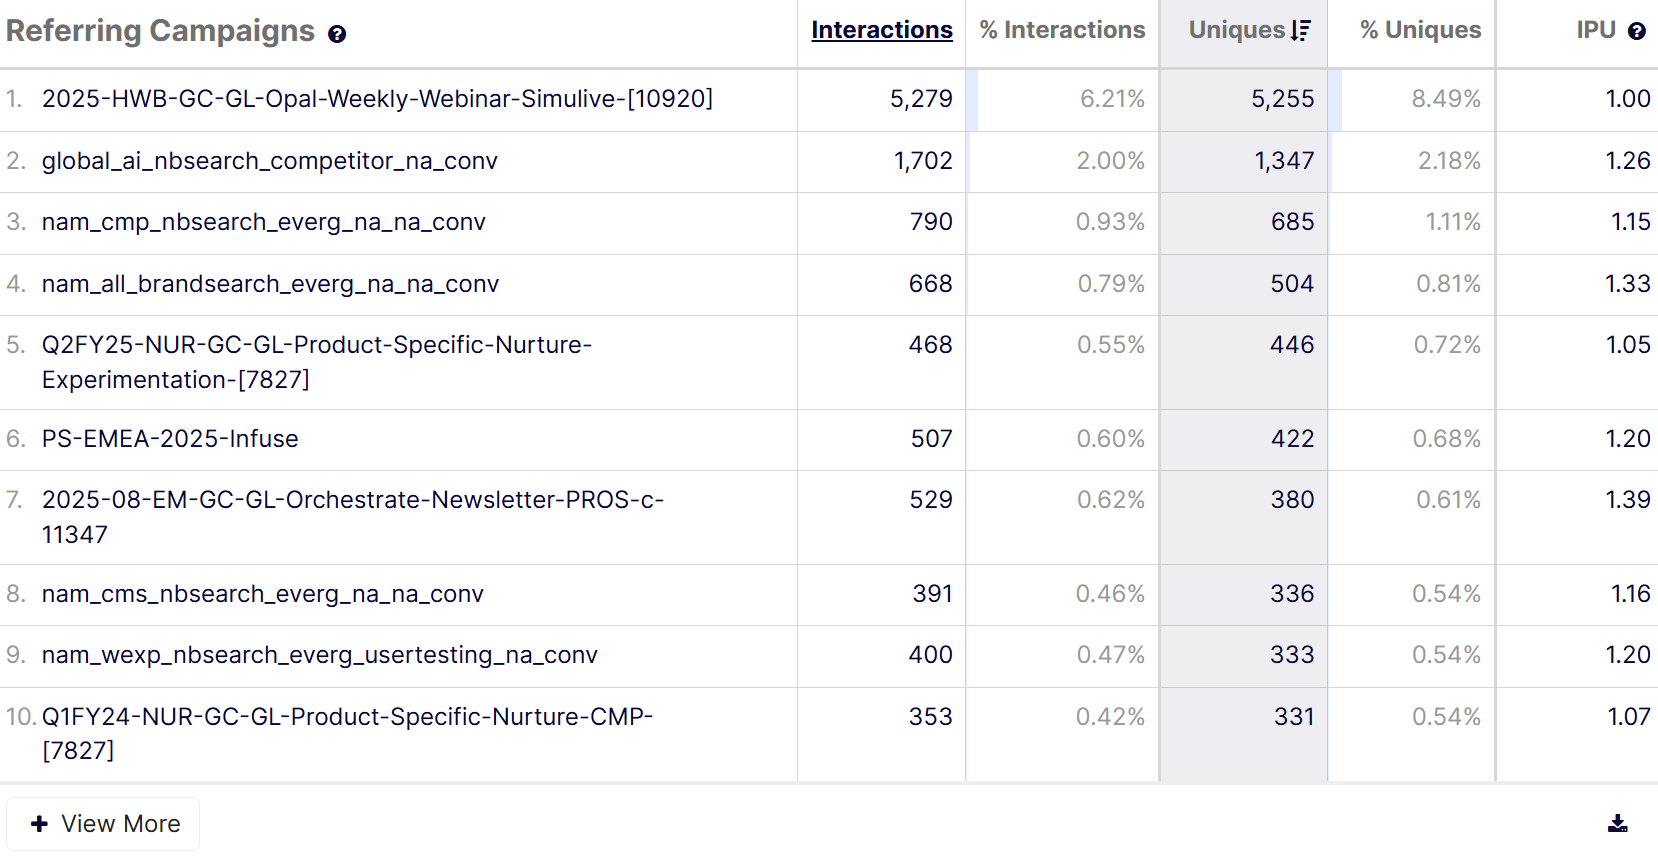Screen dimensions: 1658x856
Task: Sort by Interactions column header
Action: pos(881,30)
